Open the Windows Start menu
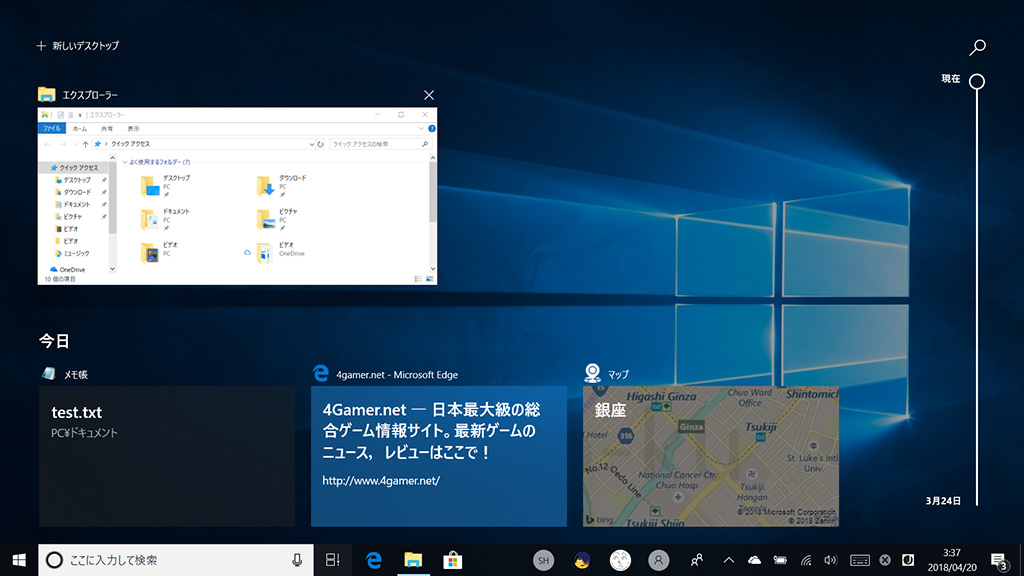Viewport: 1024px width, 576px height. pos(18,560)
